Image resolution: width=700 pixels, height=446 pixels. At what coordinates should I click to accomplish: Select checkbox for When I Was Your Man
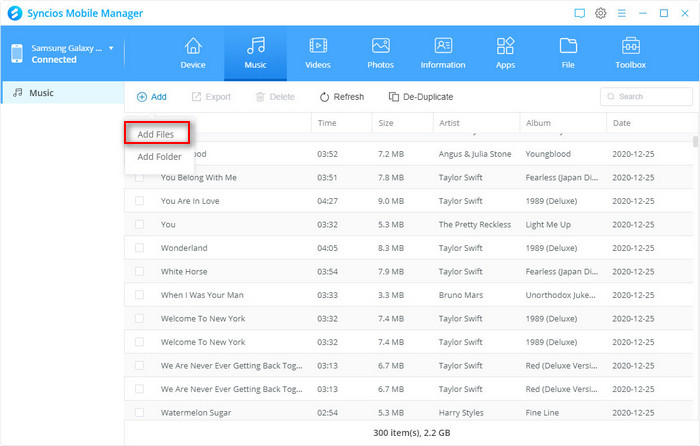click(x=140, y=295)
